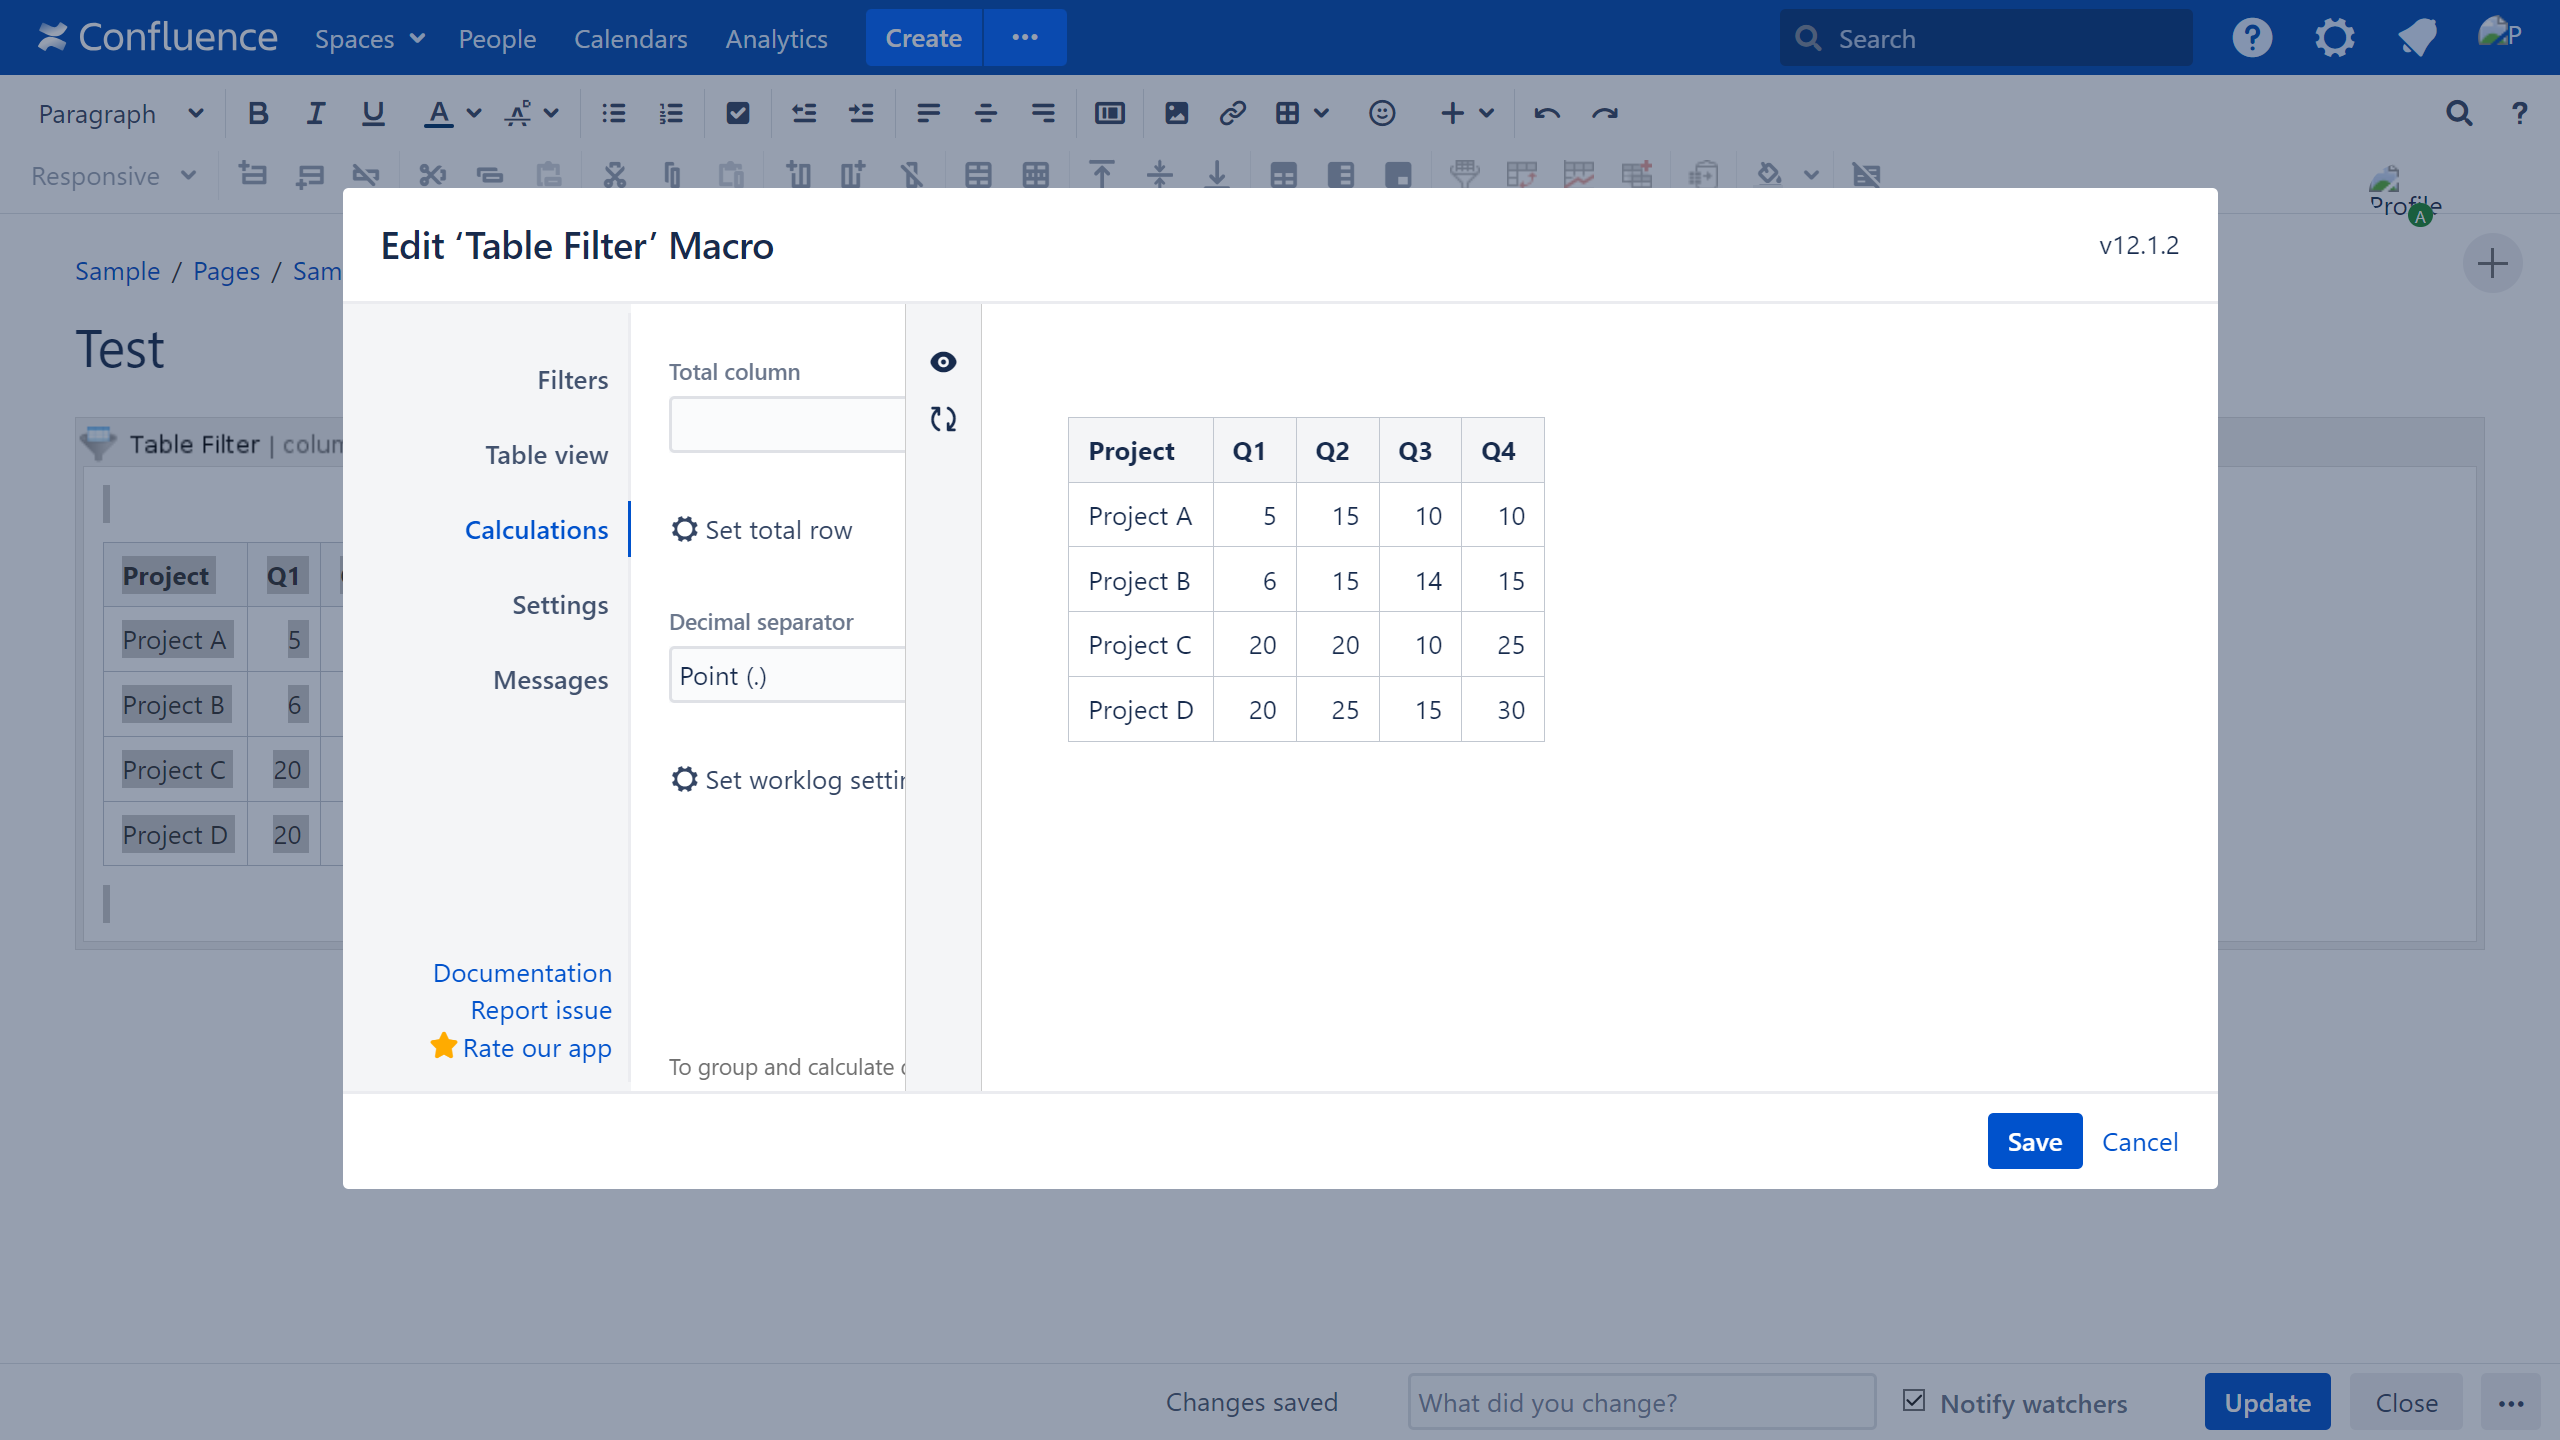Open the emoticon picker icon
This screenshot has height=1440, width=2560.
[x=1382, y=113]
